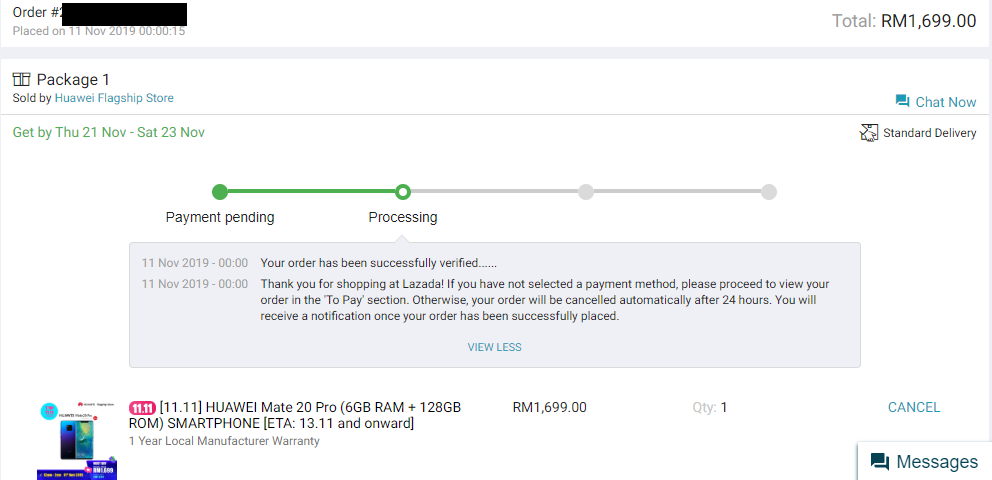Click the Processing status label
992x480 pixels.
(x=402, y=217)
